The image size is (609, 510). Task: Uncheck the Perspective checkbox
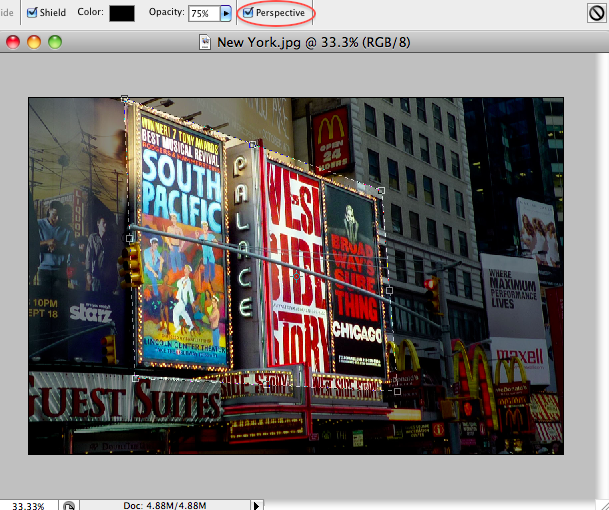(248, 12)
